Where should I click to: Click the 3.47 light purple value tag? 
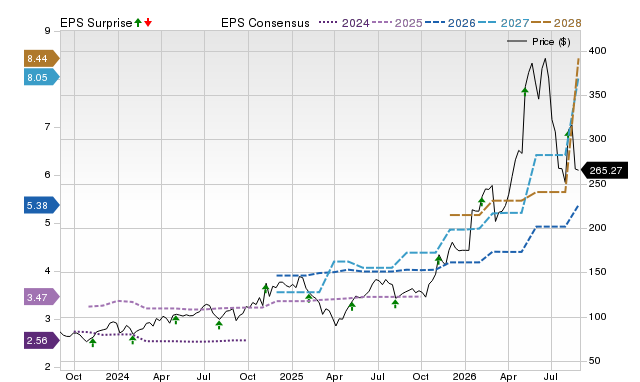click(x=41, y=298)
